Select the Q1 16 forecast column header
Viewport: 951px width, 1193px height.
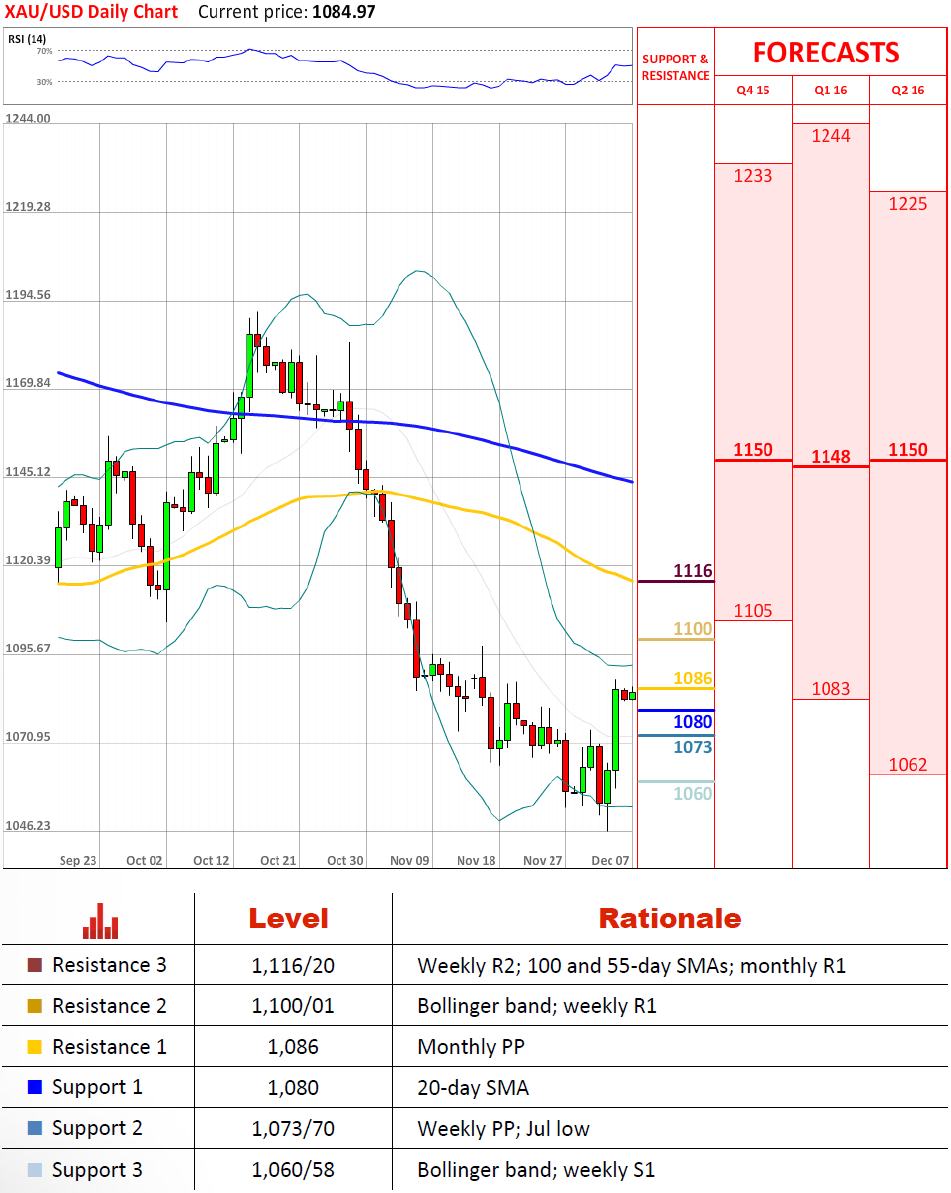[831, 90]
